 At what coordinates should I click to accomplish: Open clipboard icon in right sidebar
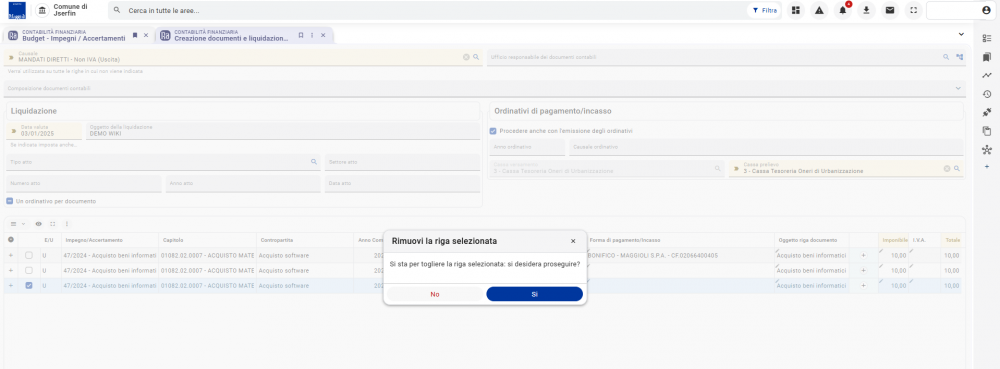(987, 131)
